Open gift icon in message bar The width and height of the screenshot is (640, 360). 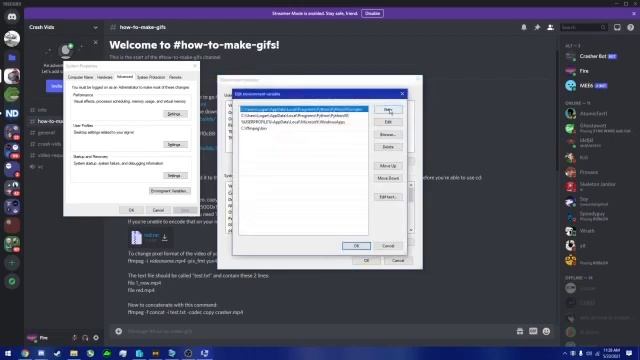520,331
